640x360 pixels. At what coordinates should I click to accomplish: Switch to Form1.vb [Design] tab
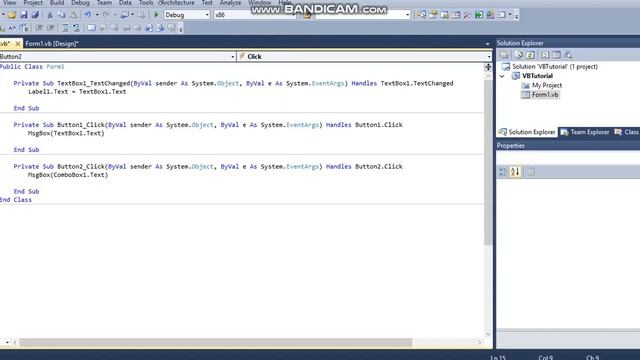click(x=52, y=44)
